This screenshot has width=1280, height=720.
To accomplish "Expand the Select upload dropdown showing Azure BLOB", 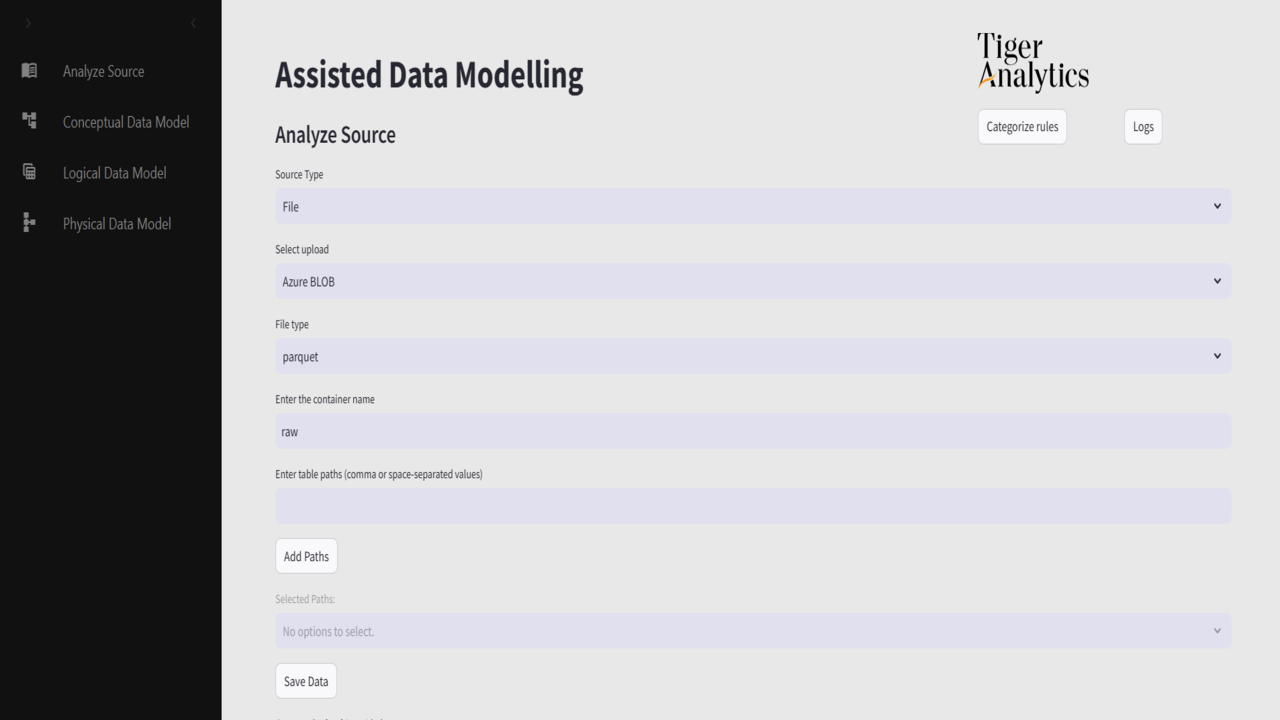I will (x=752, y=281).
